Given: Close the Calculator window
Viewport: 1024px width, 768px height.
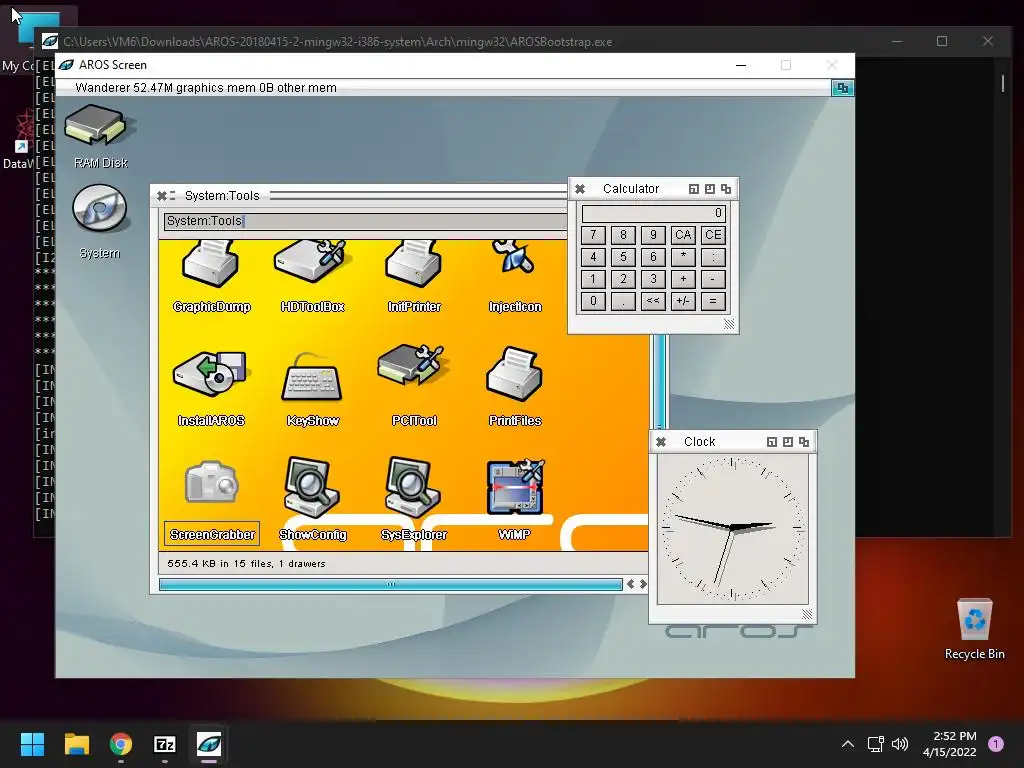Looking at the screenshot, I should tap(580, 189).
